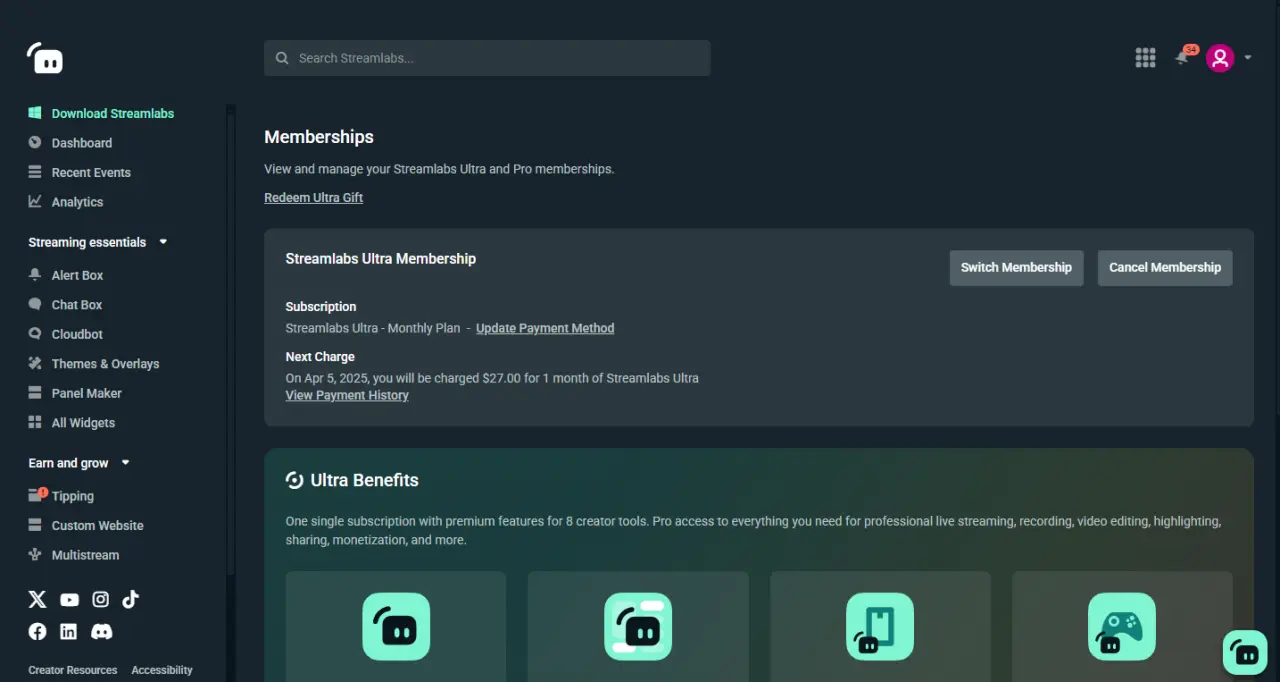Viewport: 1280px width, 682px height.
Task: Click the Analytics chart icon
Action: [35, 201]
